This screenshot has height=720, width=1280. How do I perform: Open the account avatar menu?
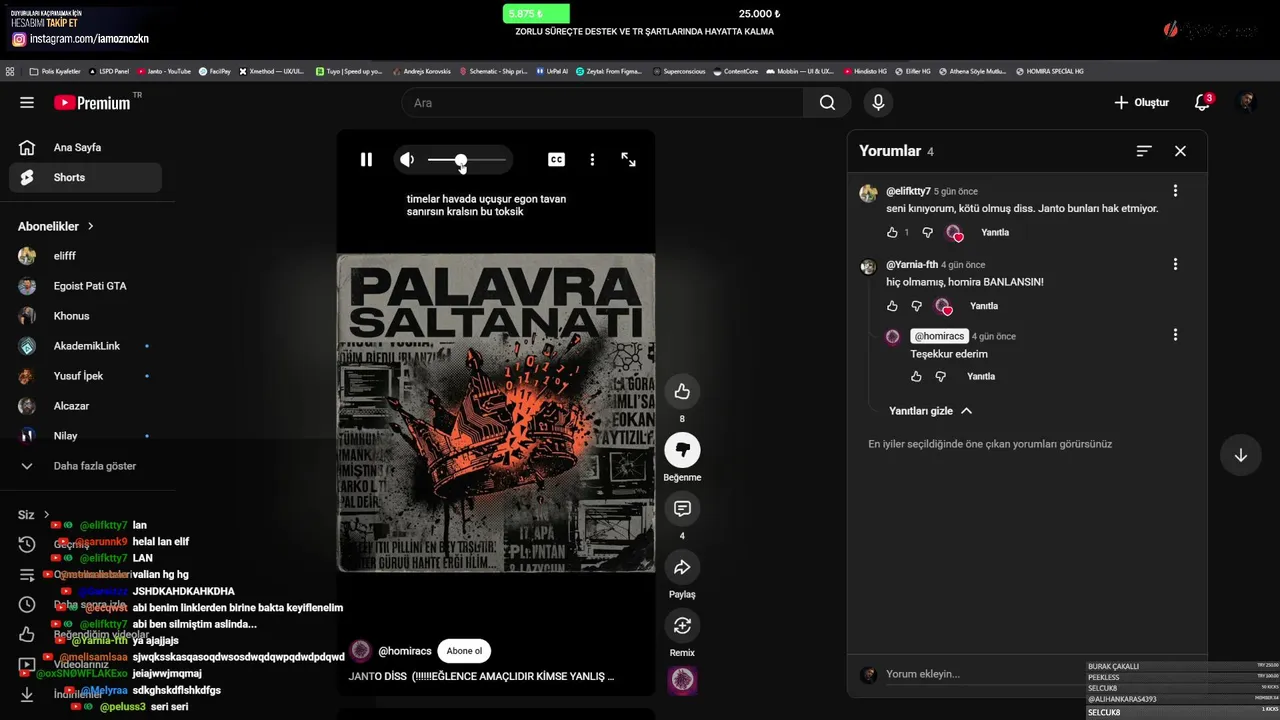click(x=1246, y=103)
